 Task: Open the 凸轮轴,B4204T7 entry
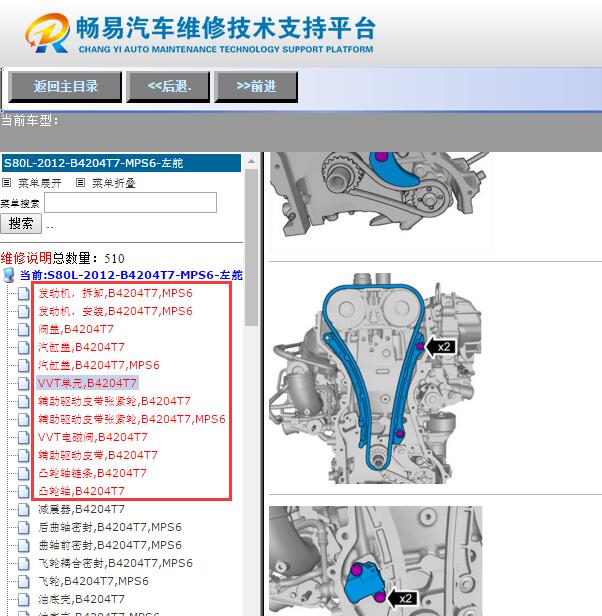point(81,491)
